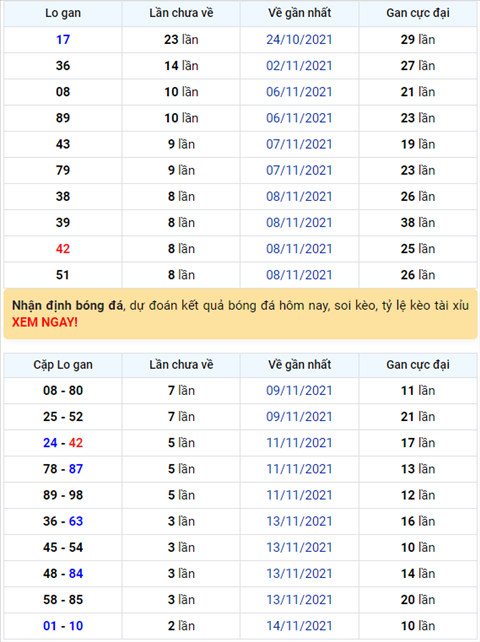
Task: Select pair 08 - 80
Action: 63,391
